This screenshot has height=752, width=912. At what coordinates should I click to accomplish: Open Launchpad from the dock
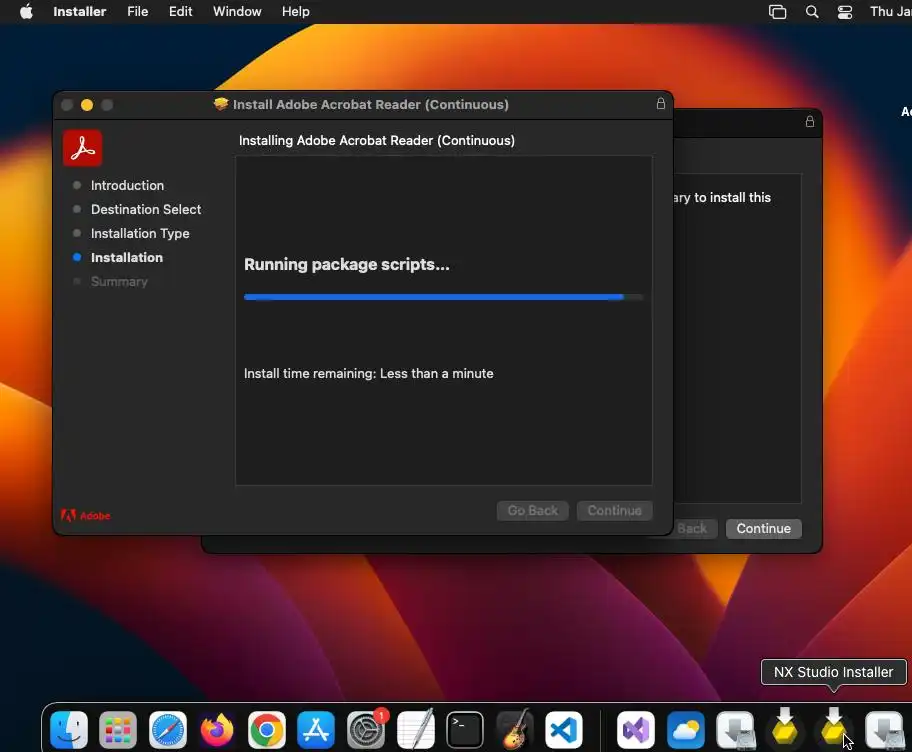[118, 730]
